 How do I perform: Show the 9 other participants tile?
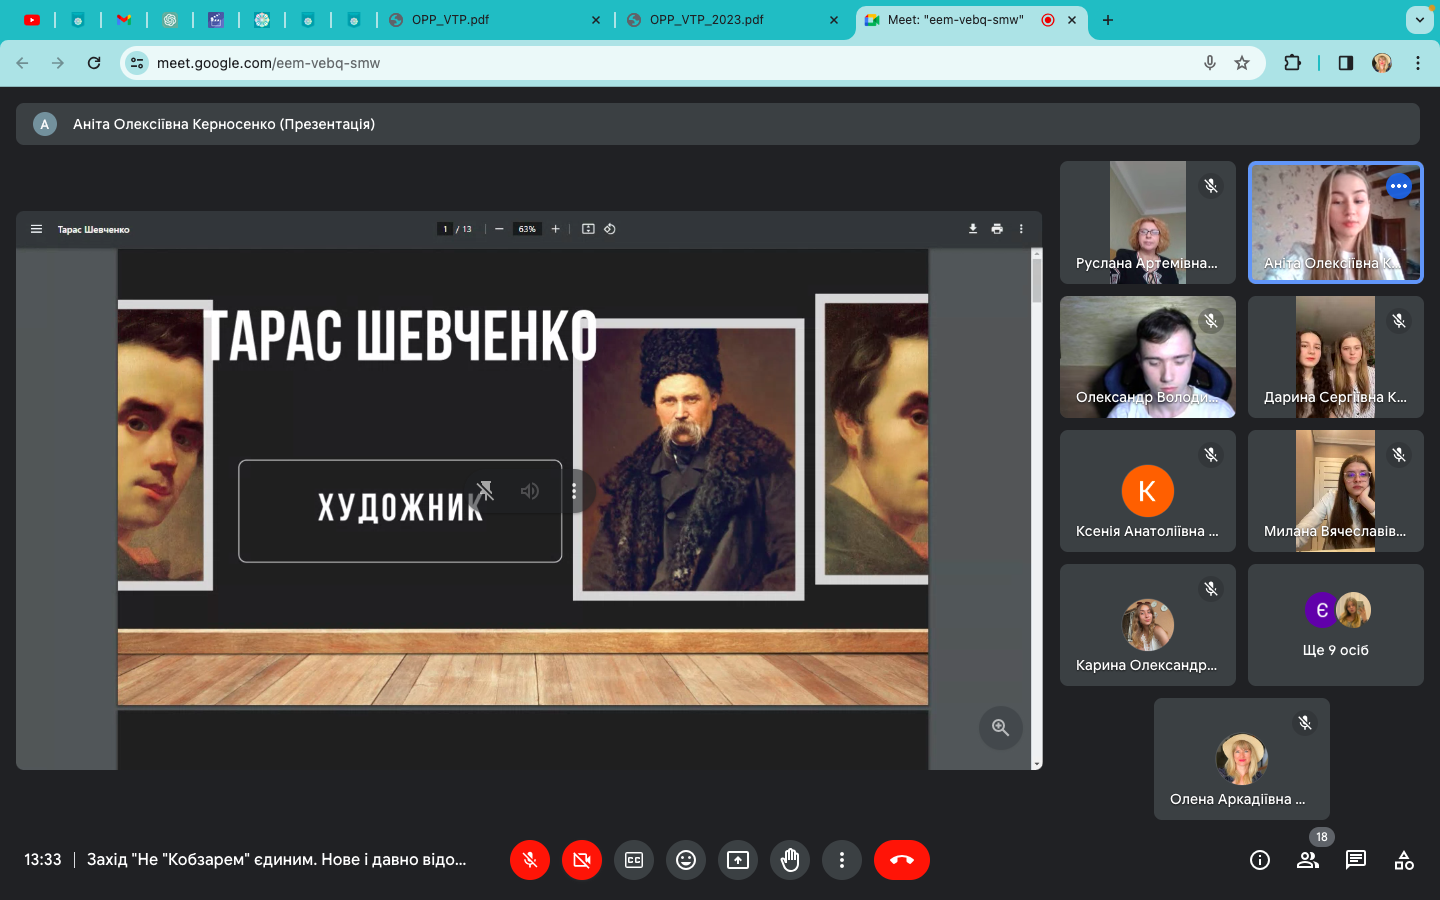pos(1335,625)
